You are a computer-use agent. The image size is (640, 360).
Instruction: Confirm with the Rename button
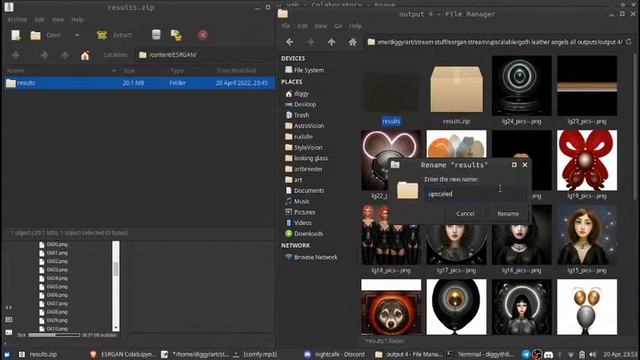pyautogui.click(x=508, y=213)
